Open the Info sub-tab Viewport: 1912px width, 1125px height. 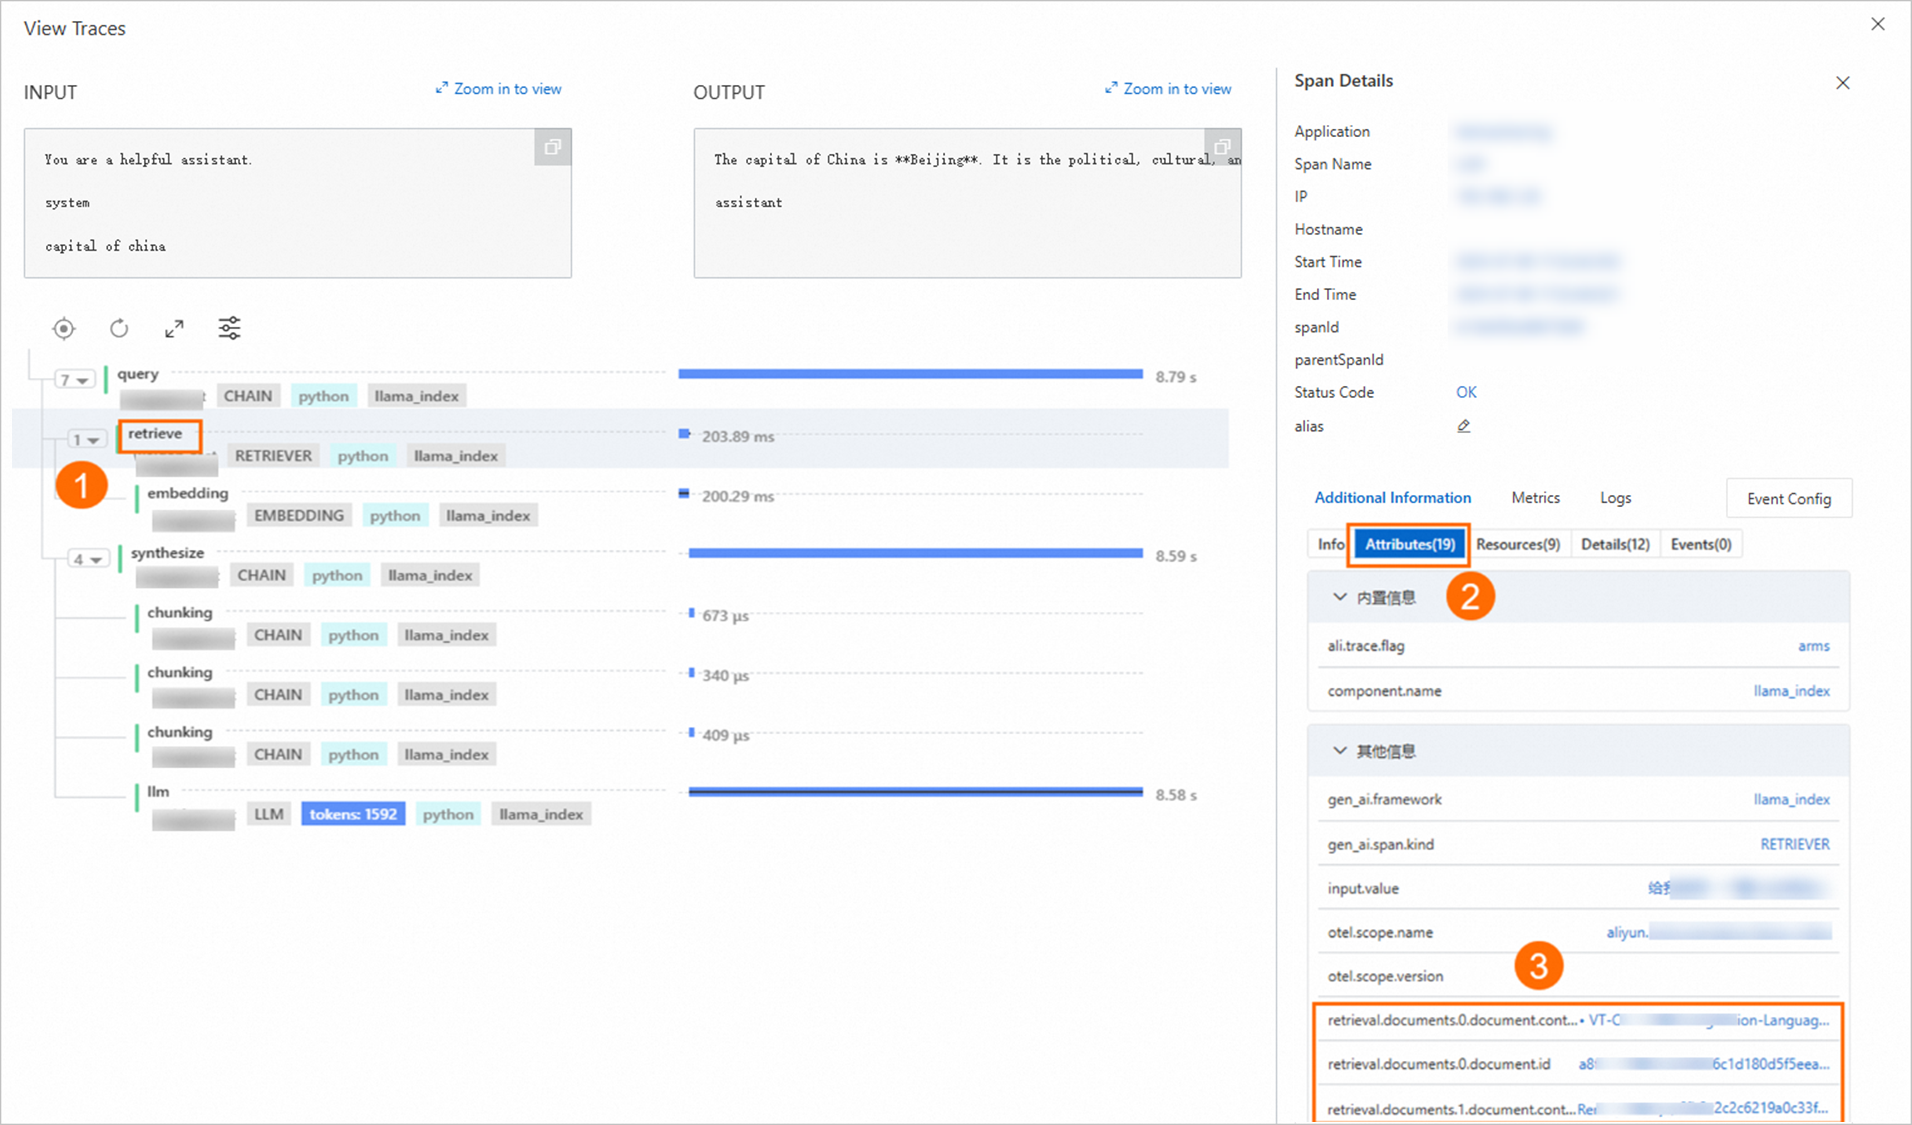click(1330, 544)
